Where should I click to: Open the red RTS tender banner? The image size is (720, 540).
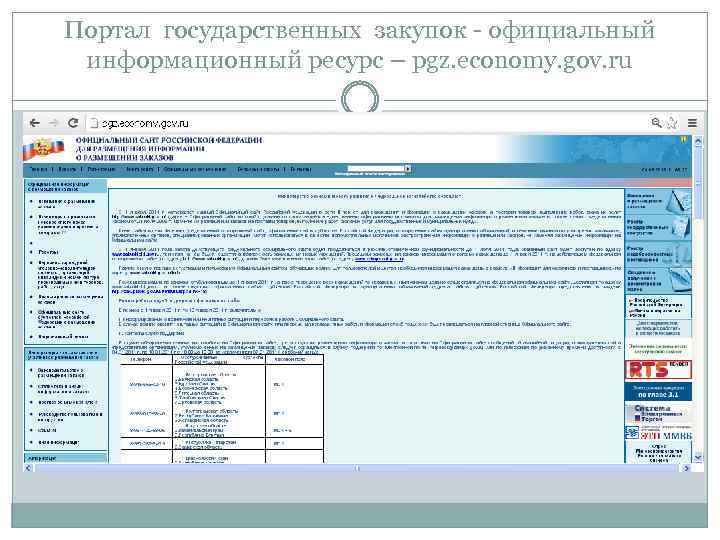click(658, 369)
